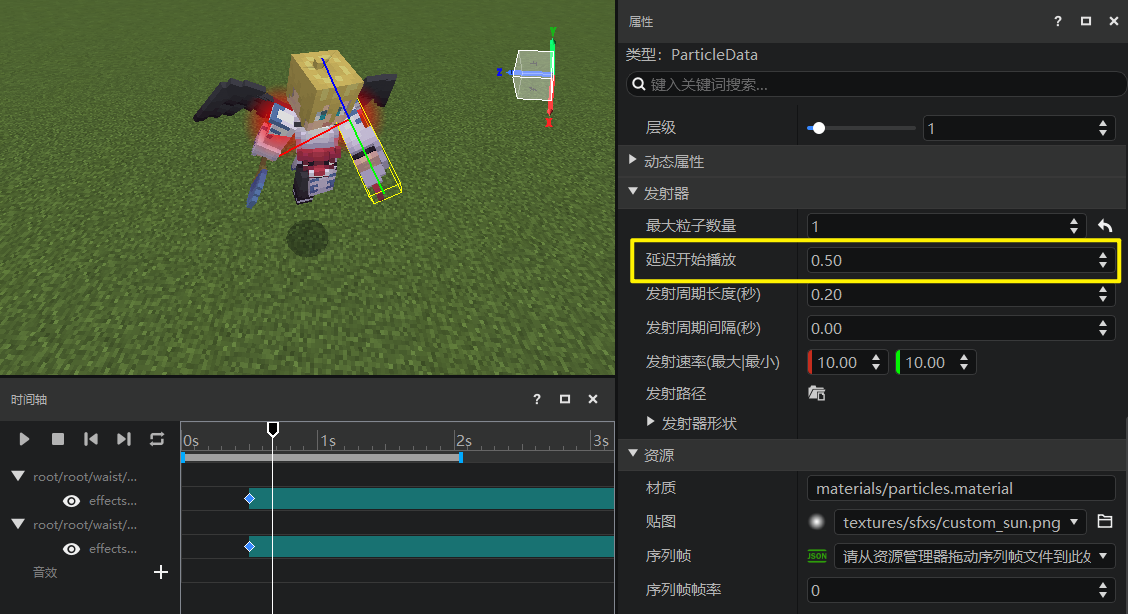Jump to previous frame in timeline

(x=91, y=439)
